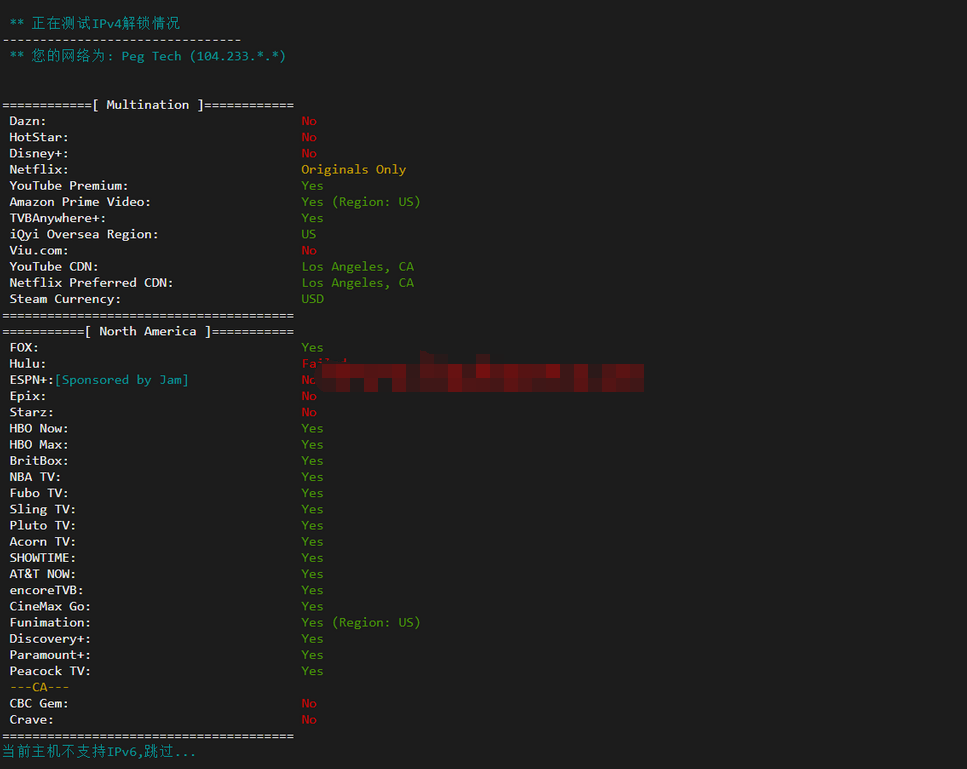The width and height of the screenshot is (967, 769).
Task: Click the "Disney+:" label
Action: click(x=39, y=153)
